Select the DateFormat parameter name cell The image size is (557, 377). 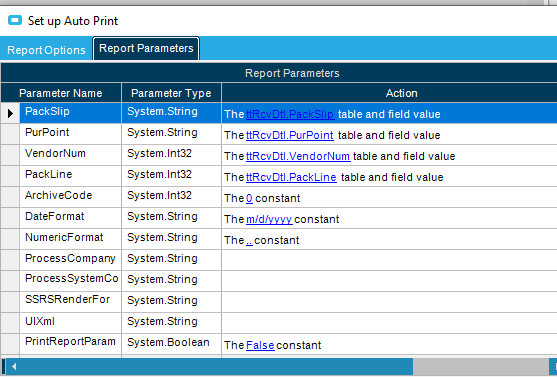(x=70, y=218)
